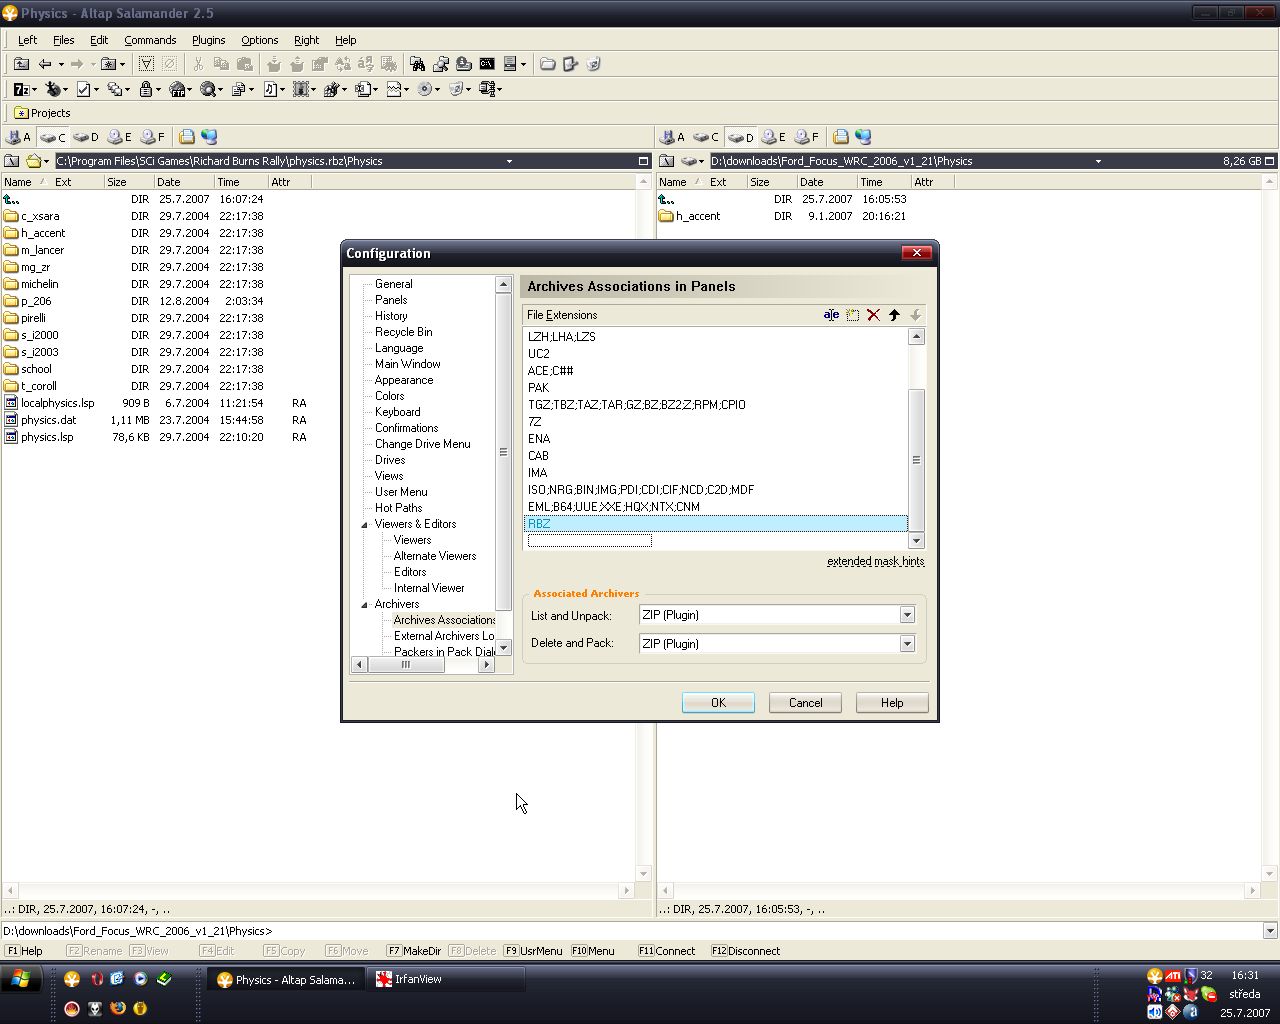This screenshot has height=1024, width=1280.
Task: Open the Windows Start button
Action: (x=20, y=979)
